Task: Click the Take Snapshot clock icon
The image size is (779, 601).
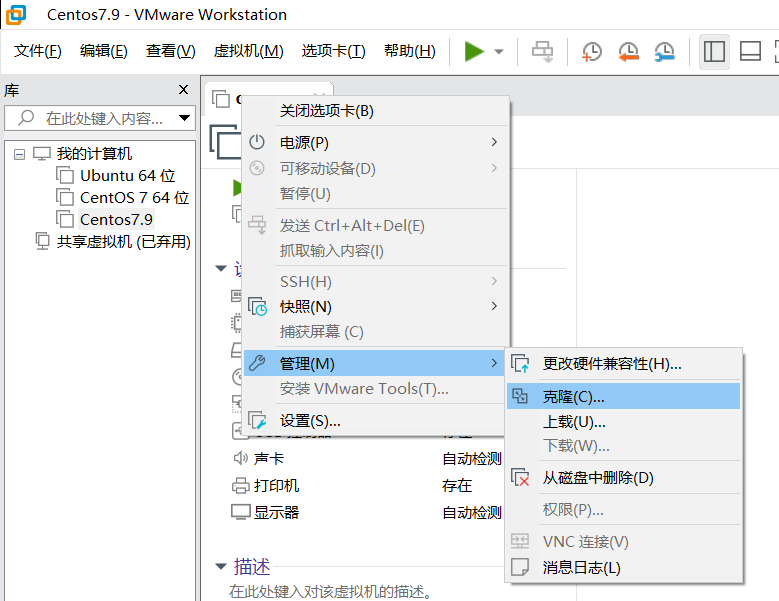Action: 591,51
